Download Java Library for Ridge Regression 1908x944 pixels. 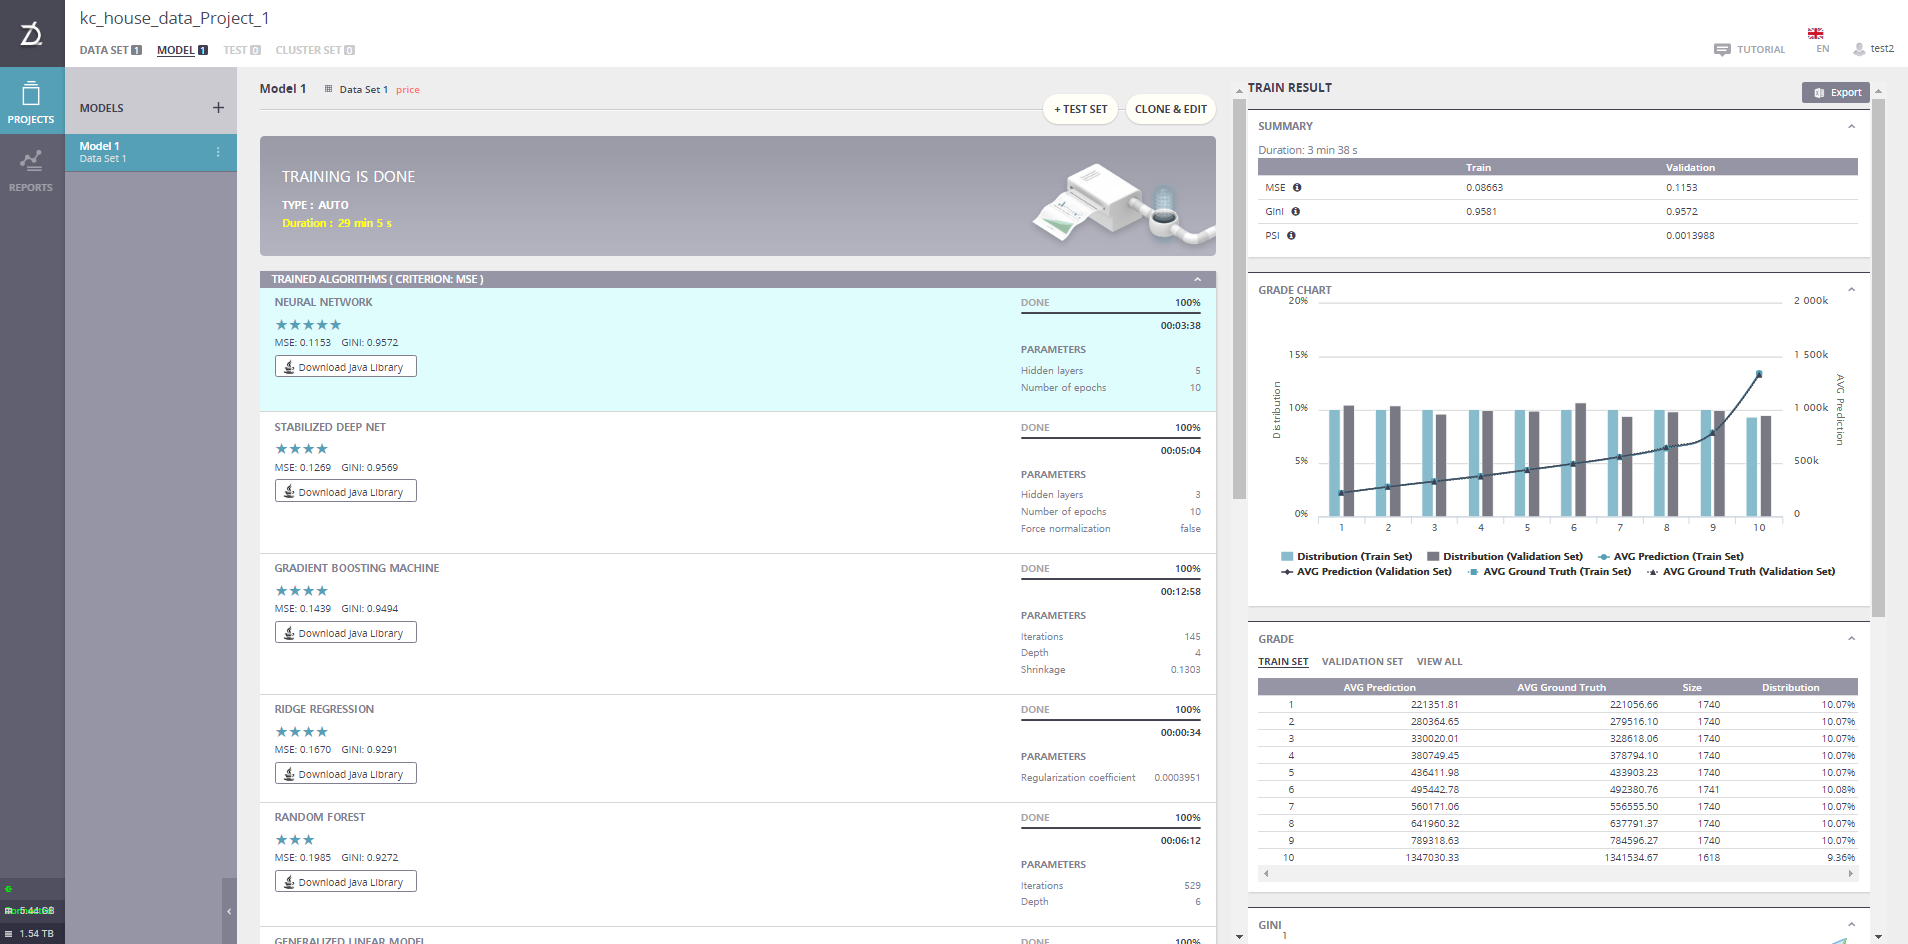point(346,774)
